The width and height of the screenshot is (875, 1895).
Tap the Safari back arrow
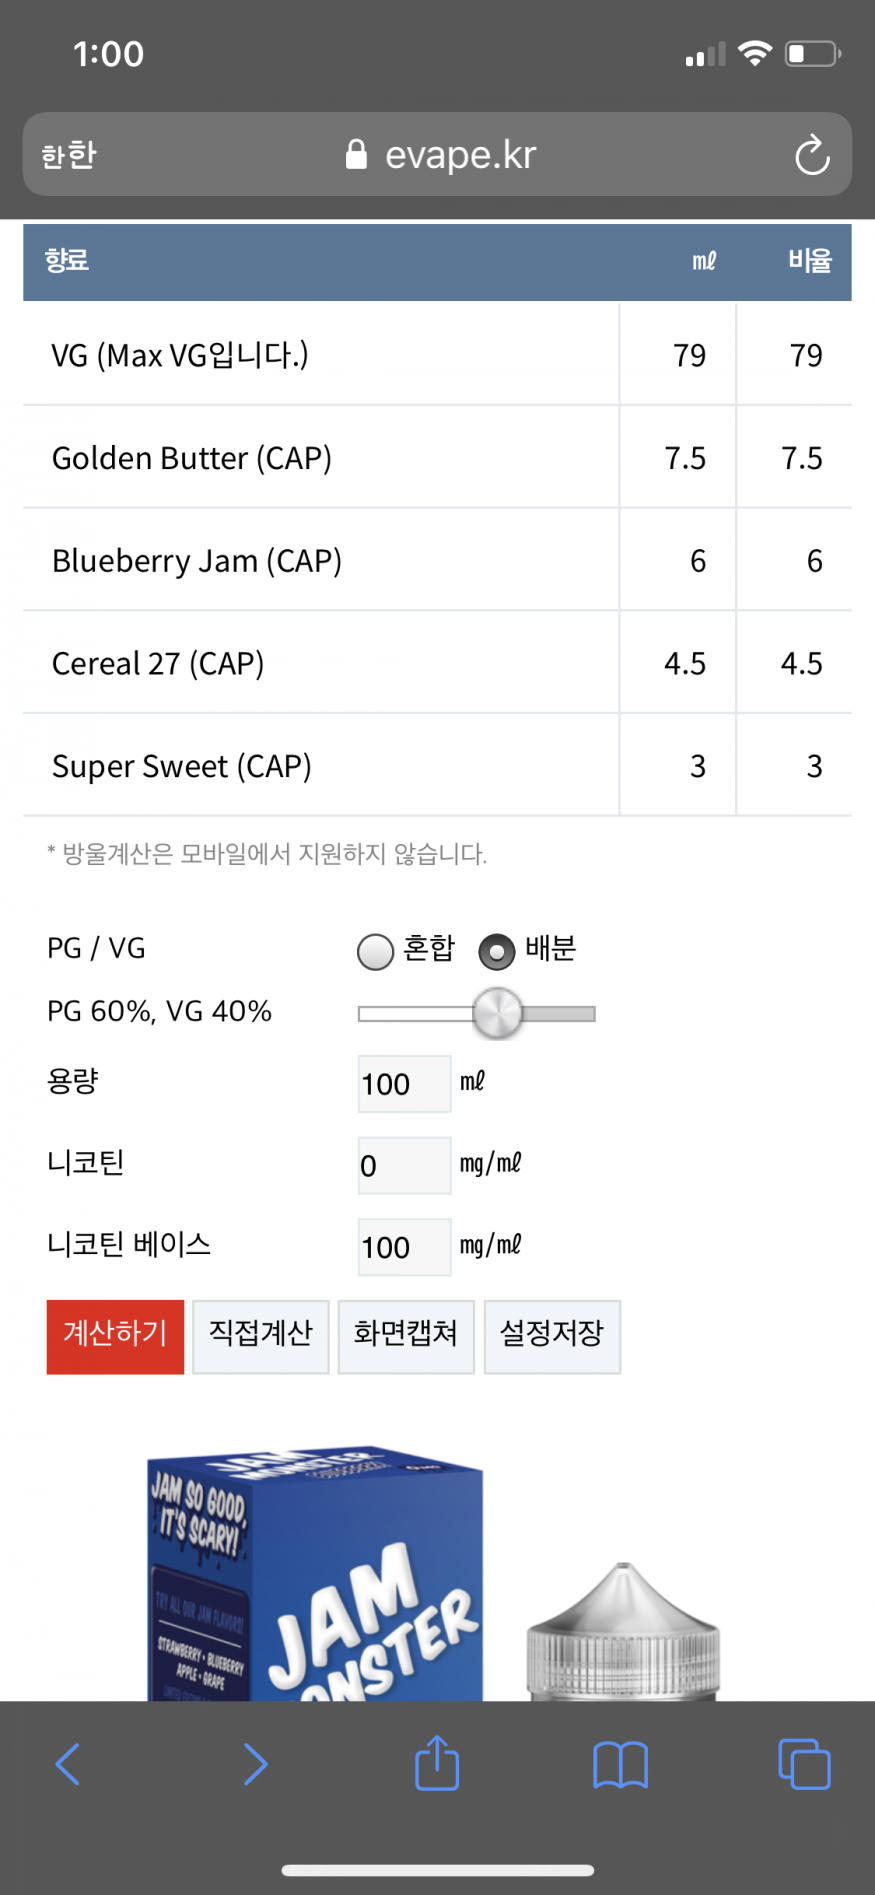68,1764
